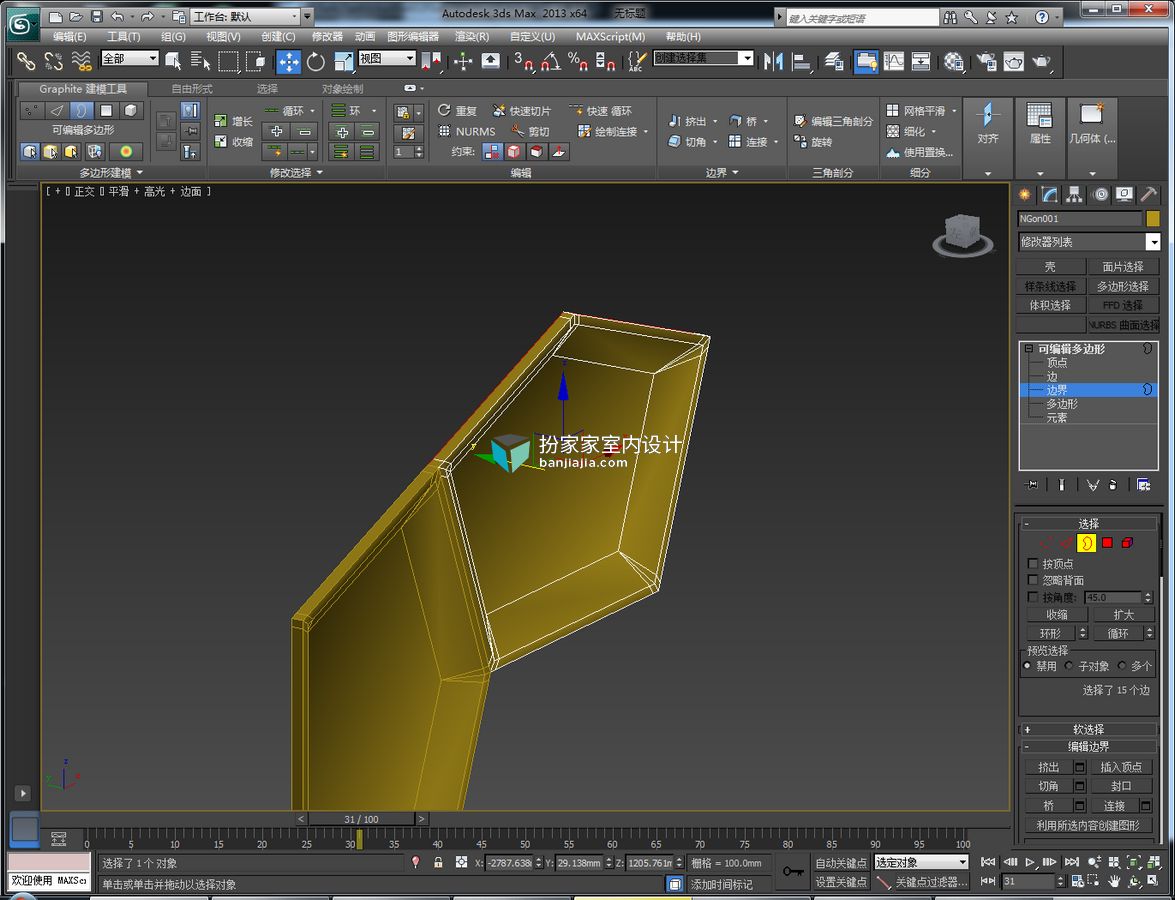Activate the Select and Scale tool
This screenshot has height=900, width=1175.
click(343, 61)
